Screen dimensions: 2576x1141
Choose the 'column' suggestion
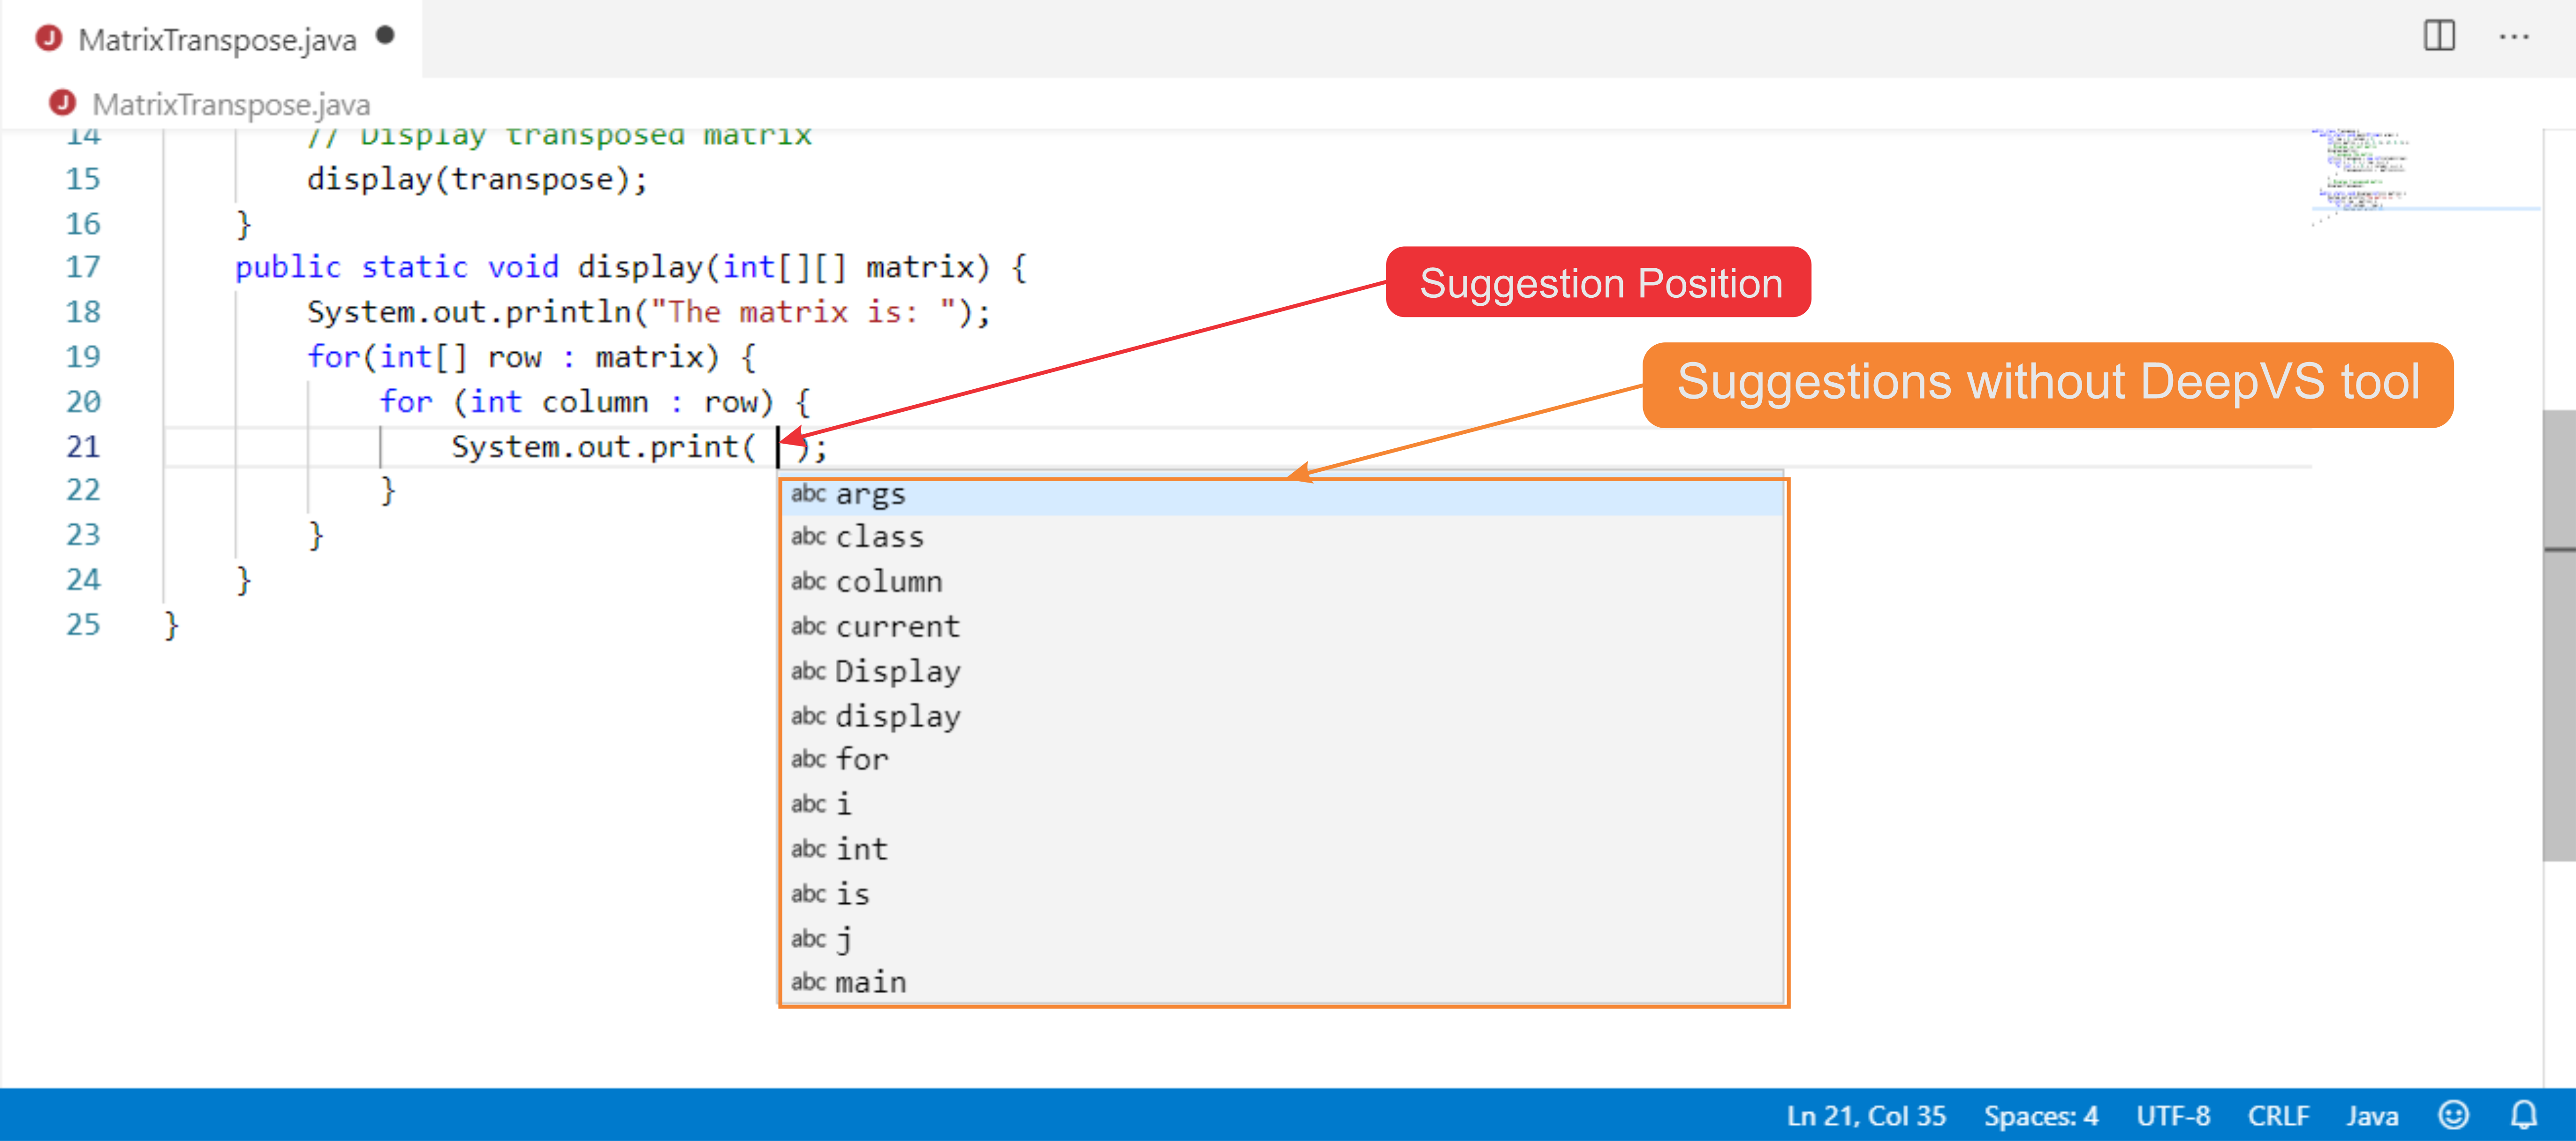tap(1282, 581)
